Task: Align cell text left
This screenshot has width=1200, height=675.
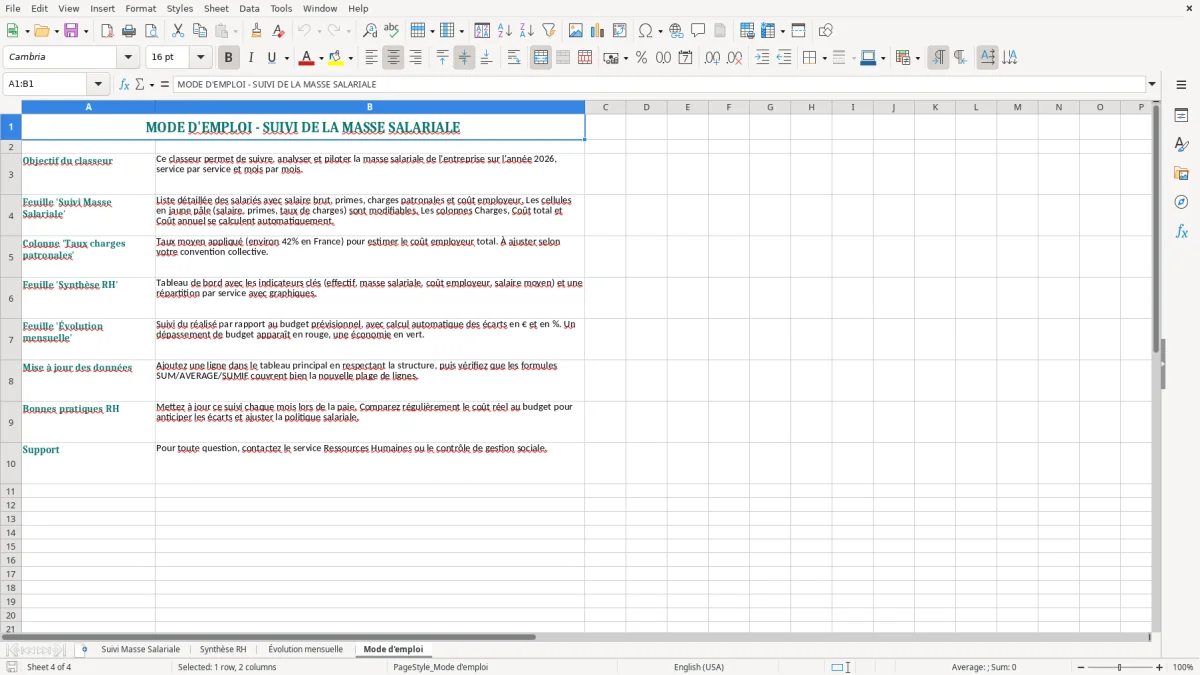Action: coord(371,58)
